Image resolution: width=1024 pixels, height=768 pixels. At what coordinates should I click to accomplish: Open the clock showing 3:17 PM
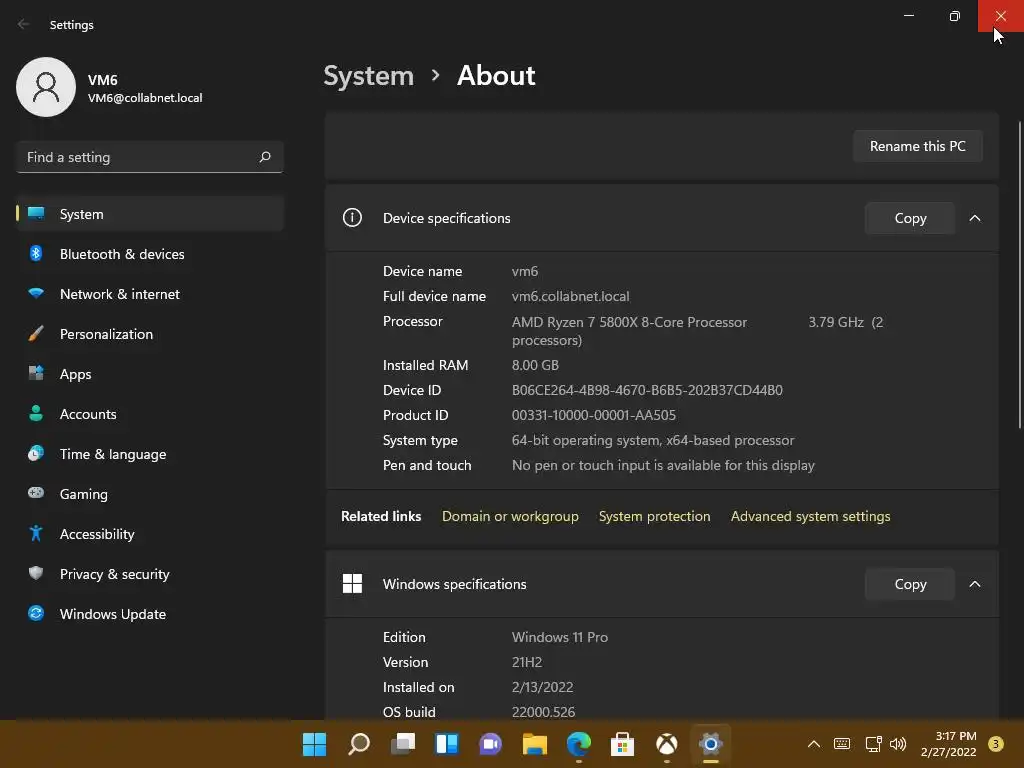(x=948, y=744)
